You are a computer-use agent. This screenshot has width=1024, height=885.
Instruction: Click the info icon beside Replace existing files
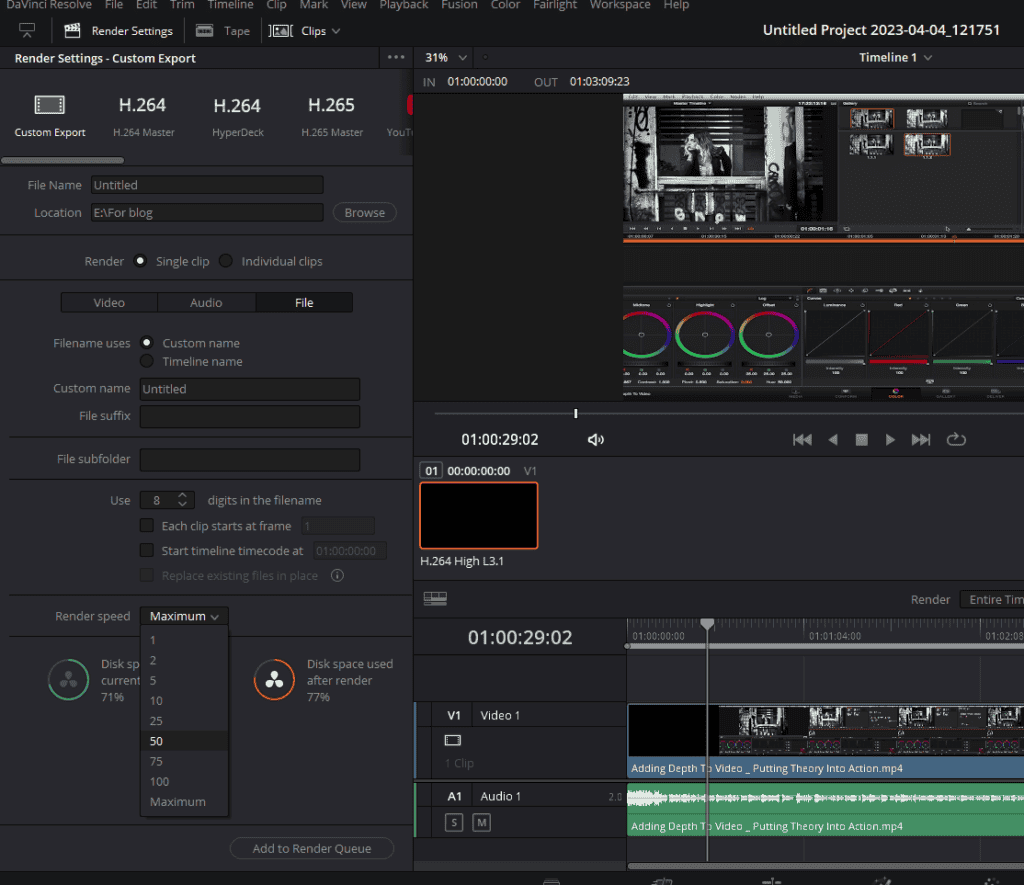[337, 575]
